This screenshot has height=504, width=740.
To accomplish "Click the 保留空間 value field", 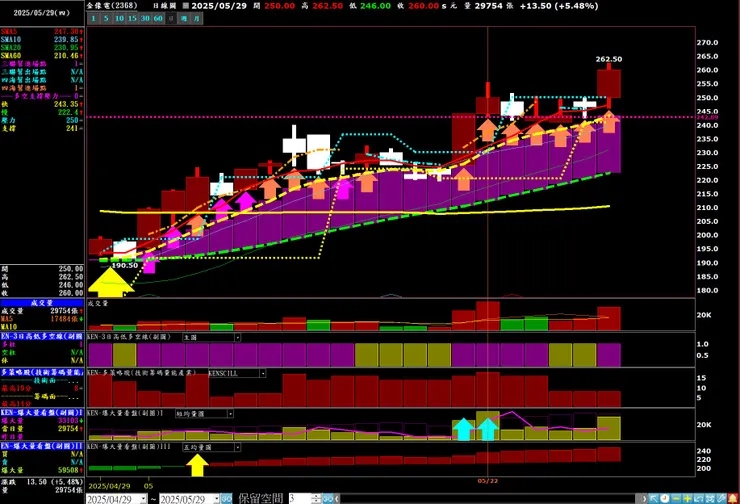I will click(x=300, y=499).
